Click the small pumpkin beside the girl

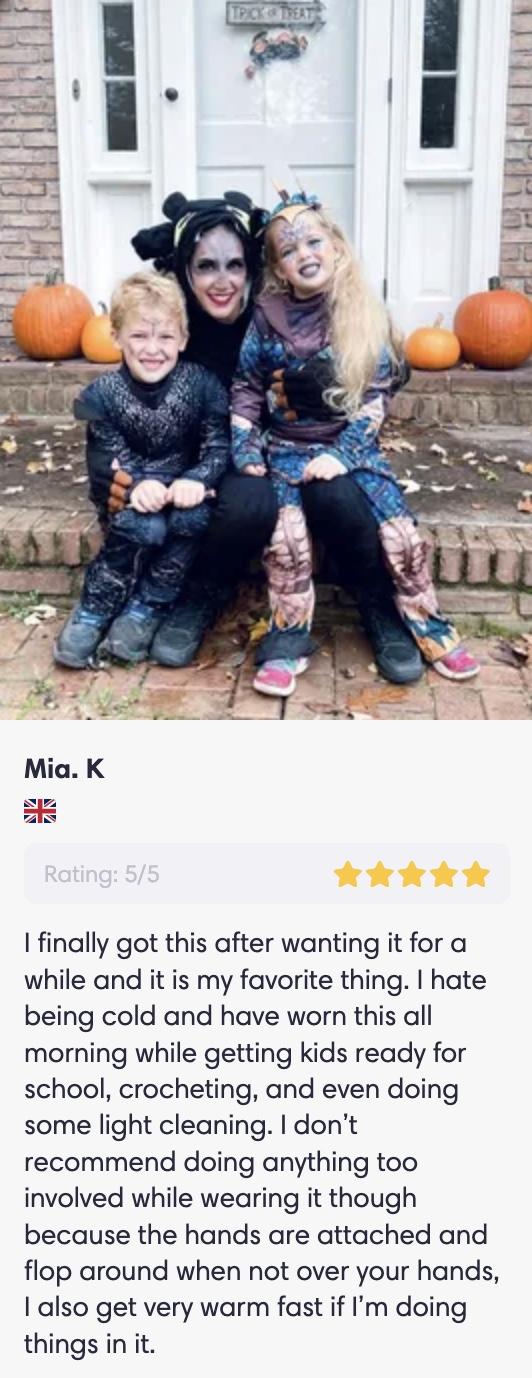432,345
